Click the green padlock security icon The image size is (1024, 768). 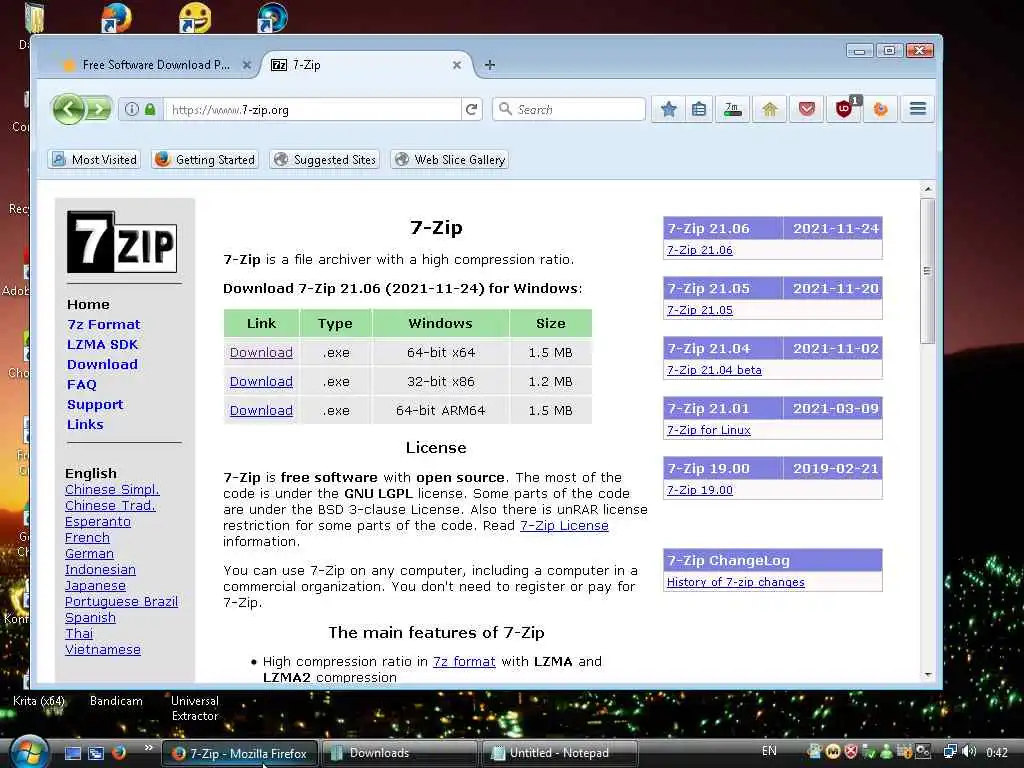(150, 109)
